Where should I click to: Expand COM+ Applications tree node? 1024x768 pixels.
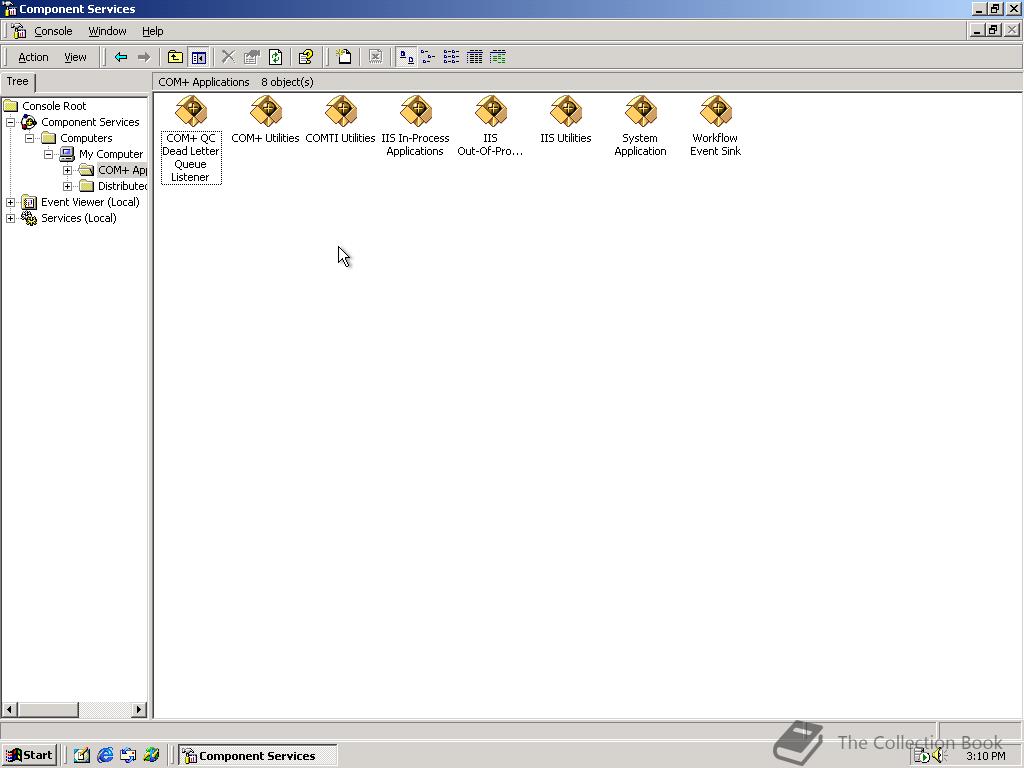tap(67, 170)
